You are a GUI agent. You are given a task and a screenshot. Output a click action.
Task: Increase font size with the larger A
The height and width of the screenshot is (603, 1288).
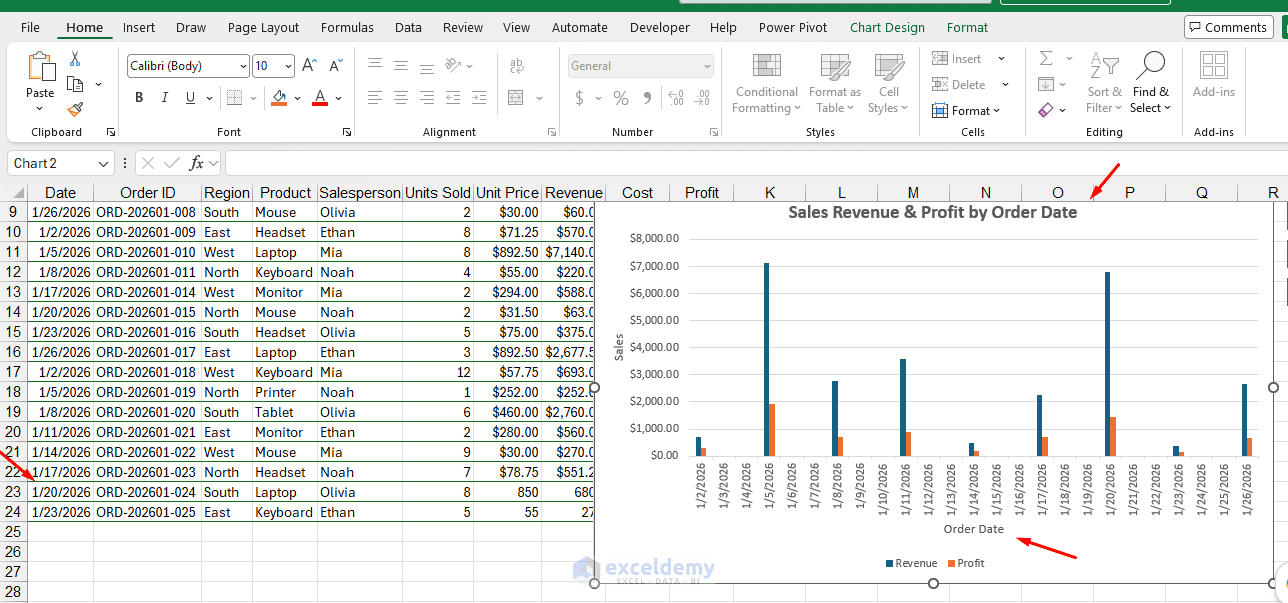[309, 66]
